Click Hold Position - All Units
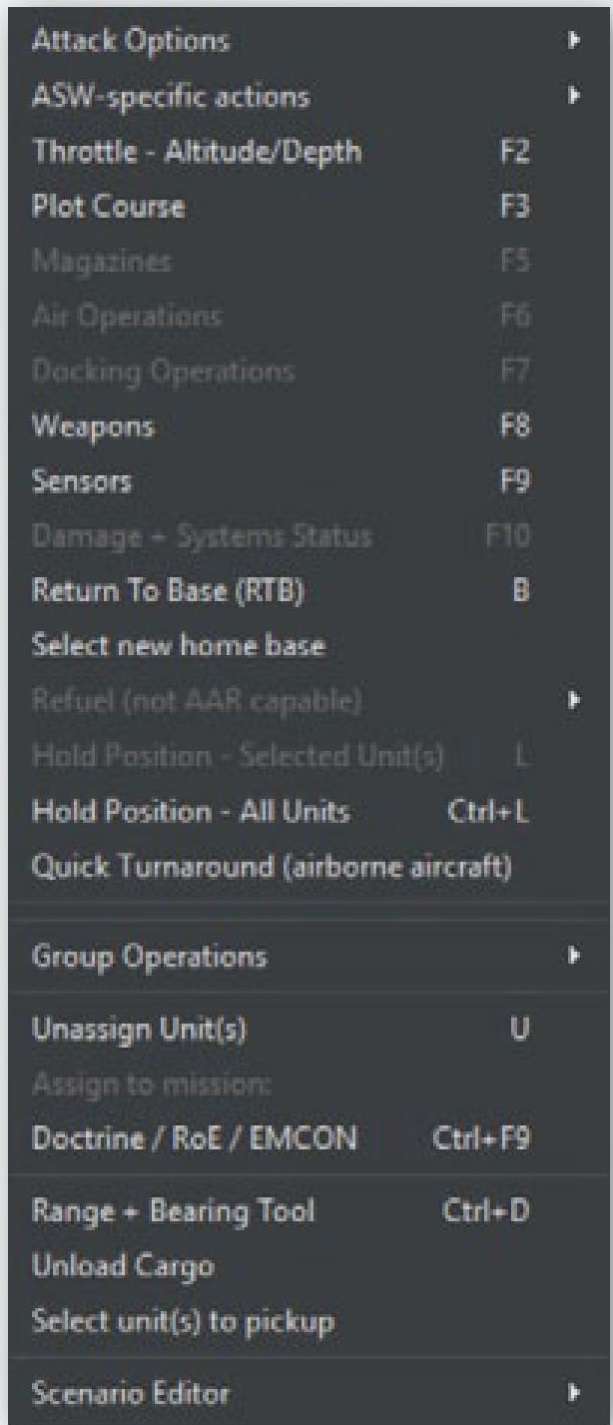The height and width of the screenshot is (1425, 613). point(191,811)
